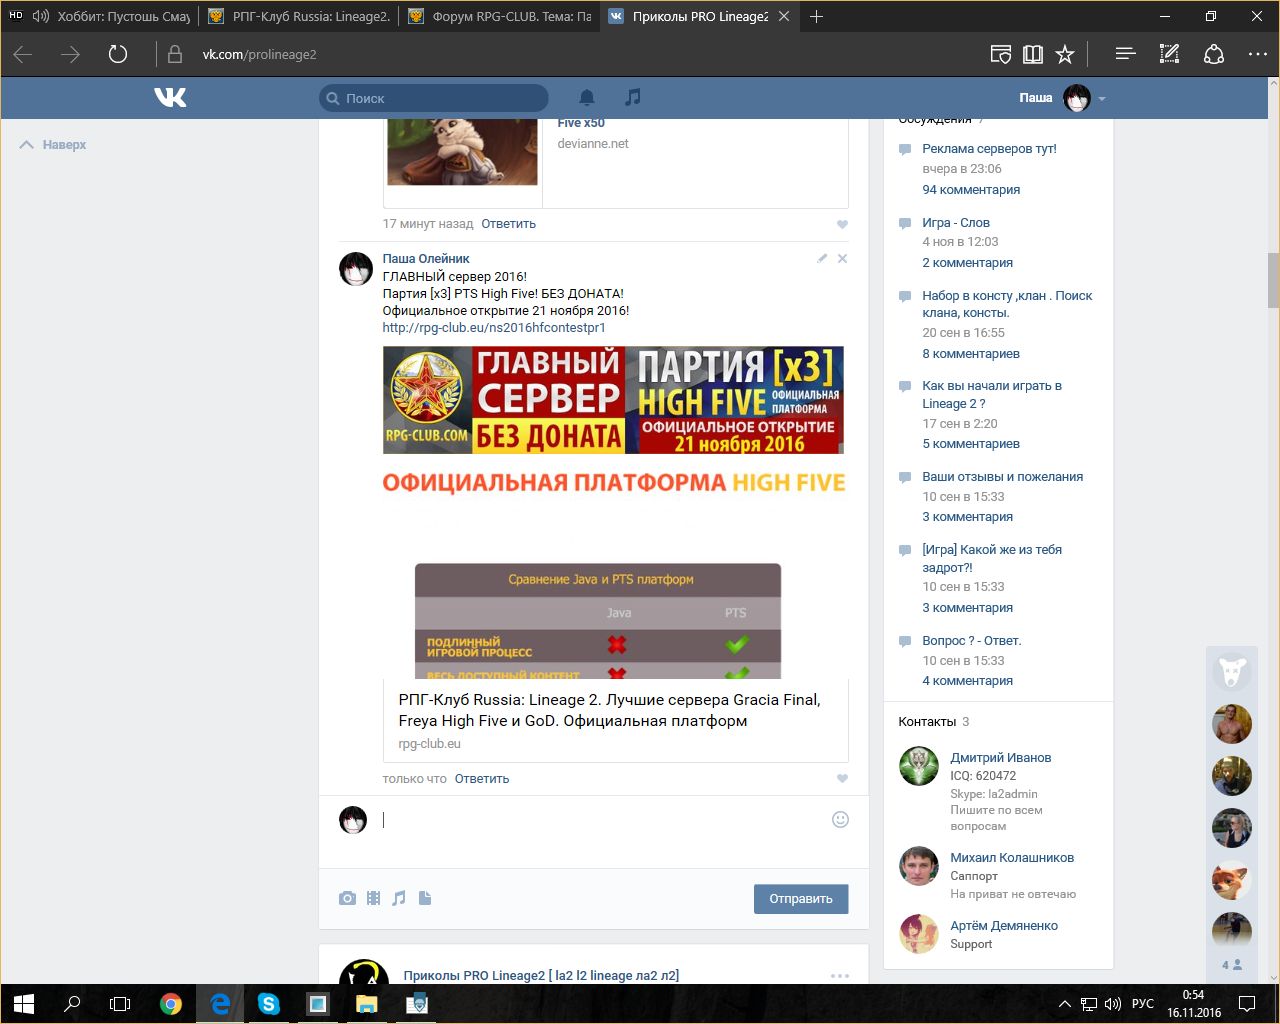Image resolution: width=1280 pixels, height=1024 pixels.
Task: Open Паша Олейник's profile name
Action: coord(426,258)
